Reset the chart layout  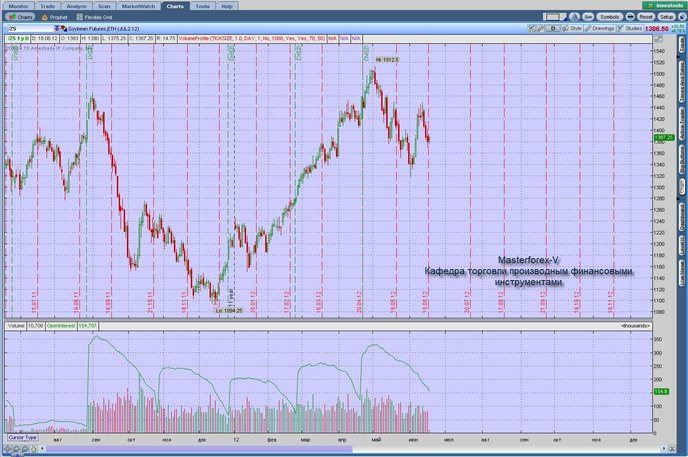point(645,17)
